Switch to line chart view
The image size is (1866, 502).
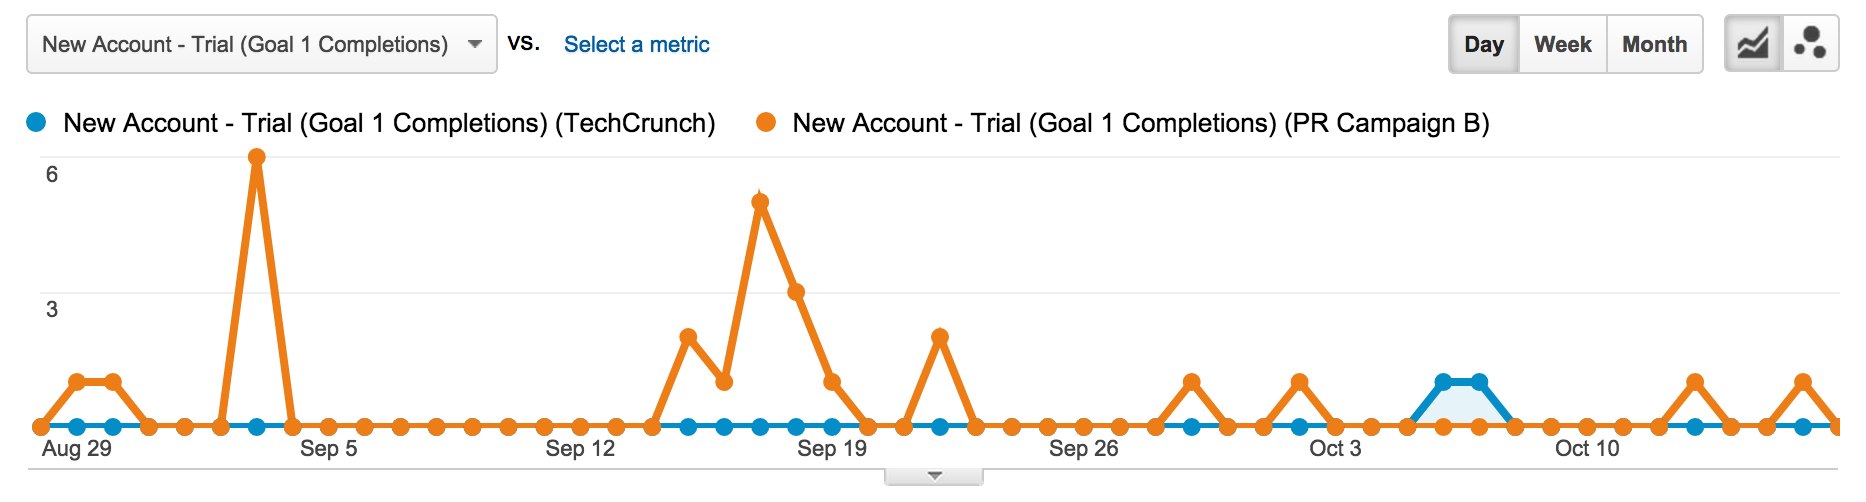(x=1753, y=44)
